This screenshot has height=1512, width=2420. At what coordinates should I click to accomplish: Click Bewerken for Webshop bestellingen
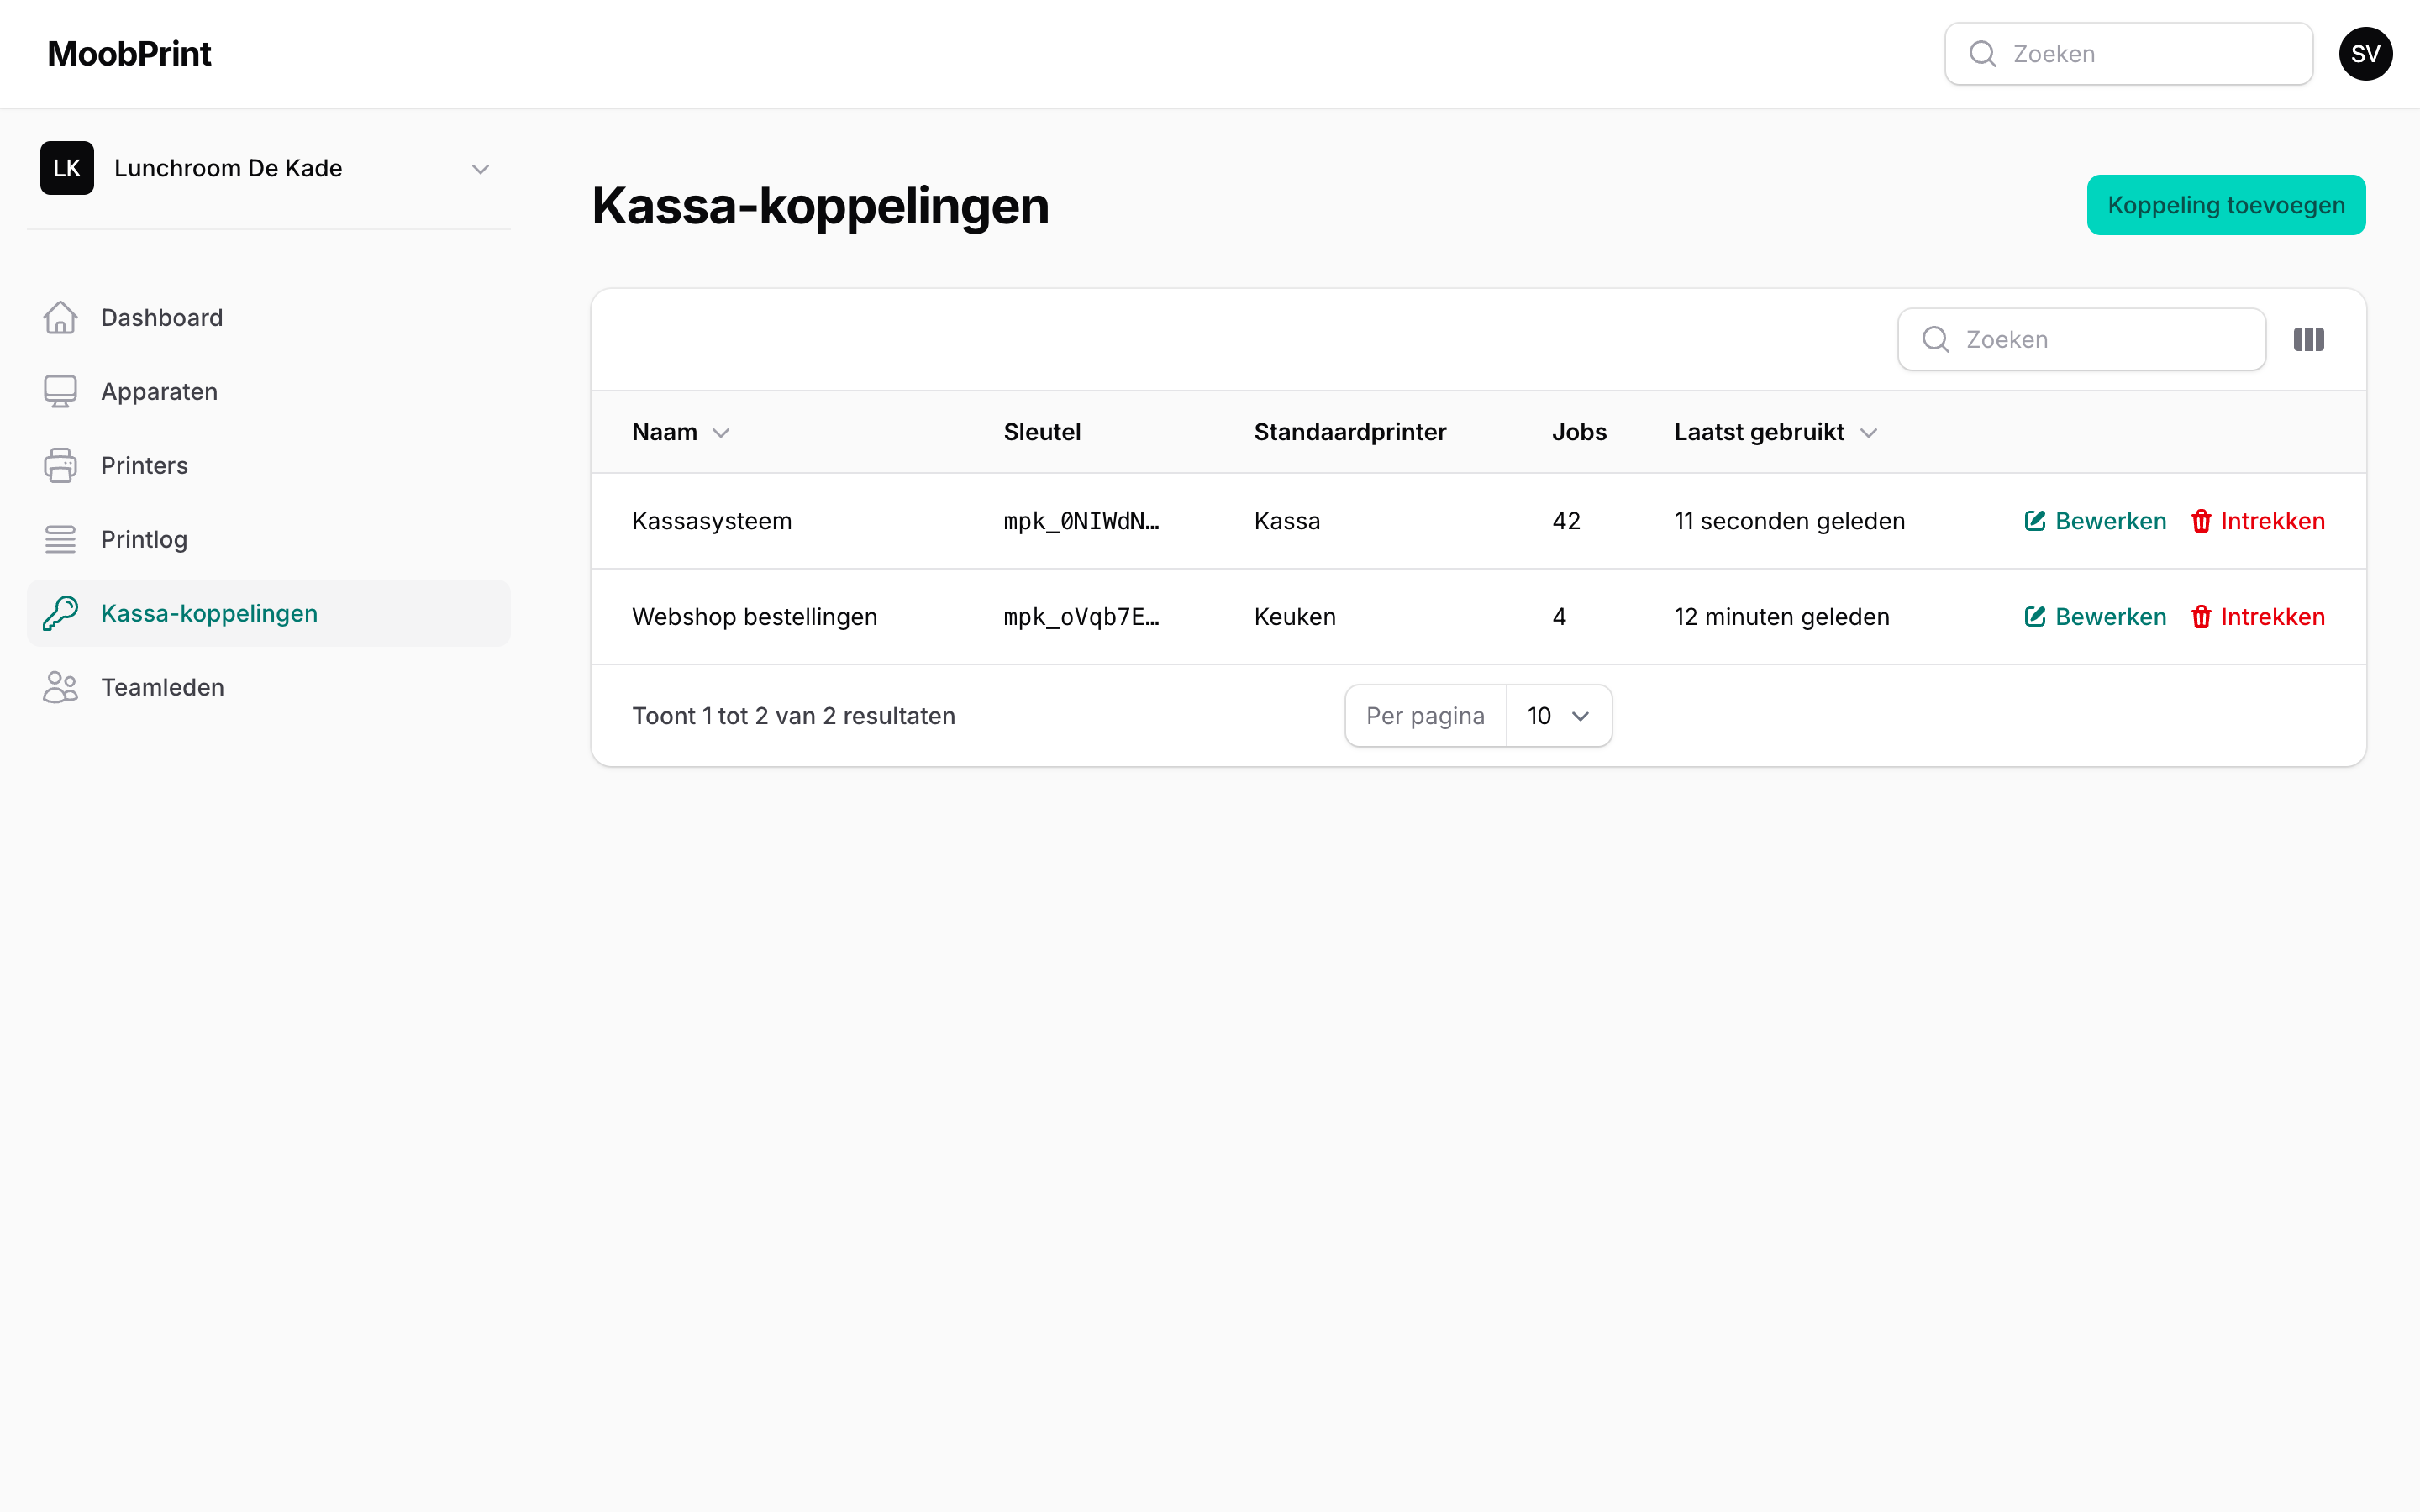(2095, 617)
